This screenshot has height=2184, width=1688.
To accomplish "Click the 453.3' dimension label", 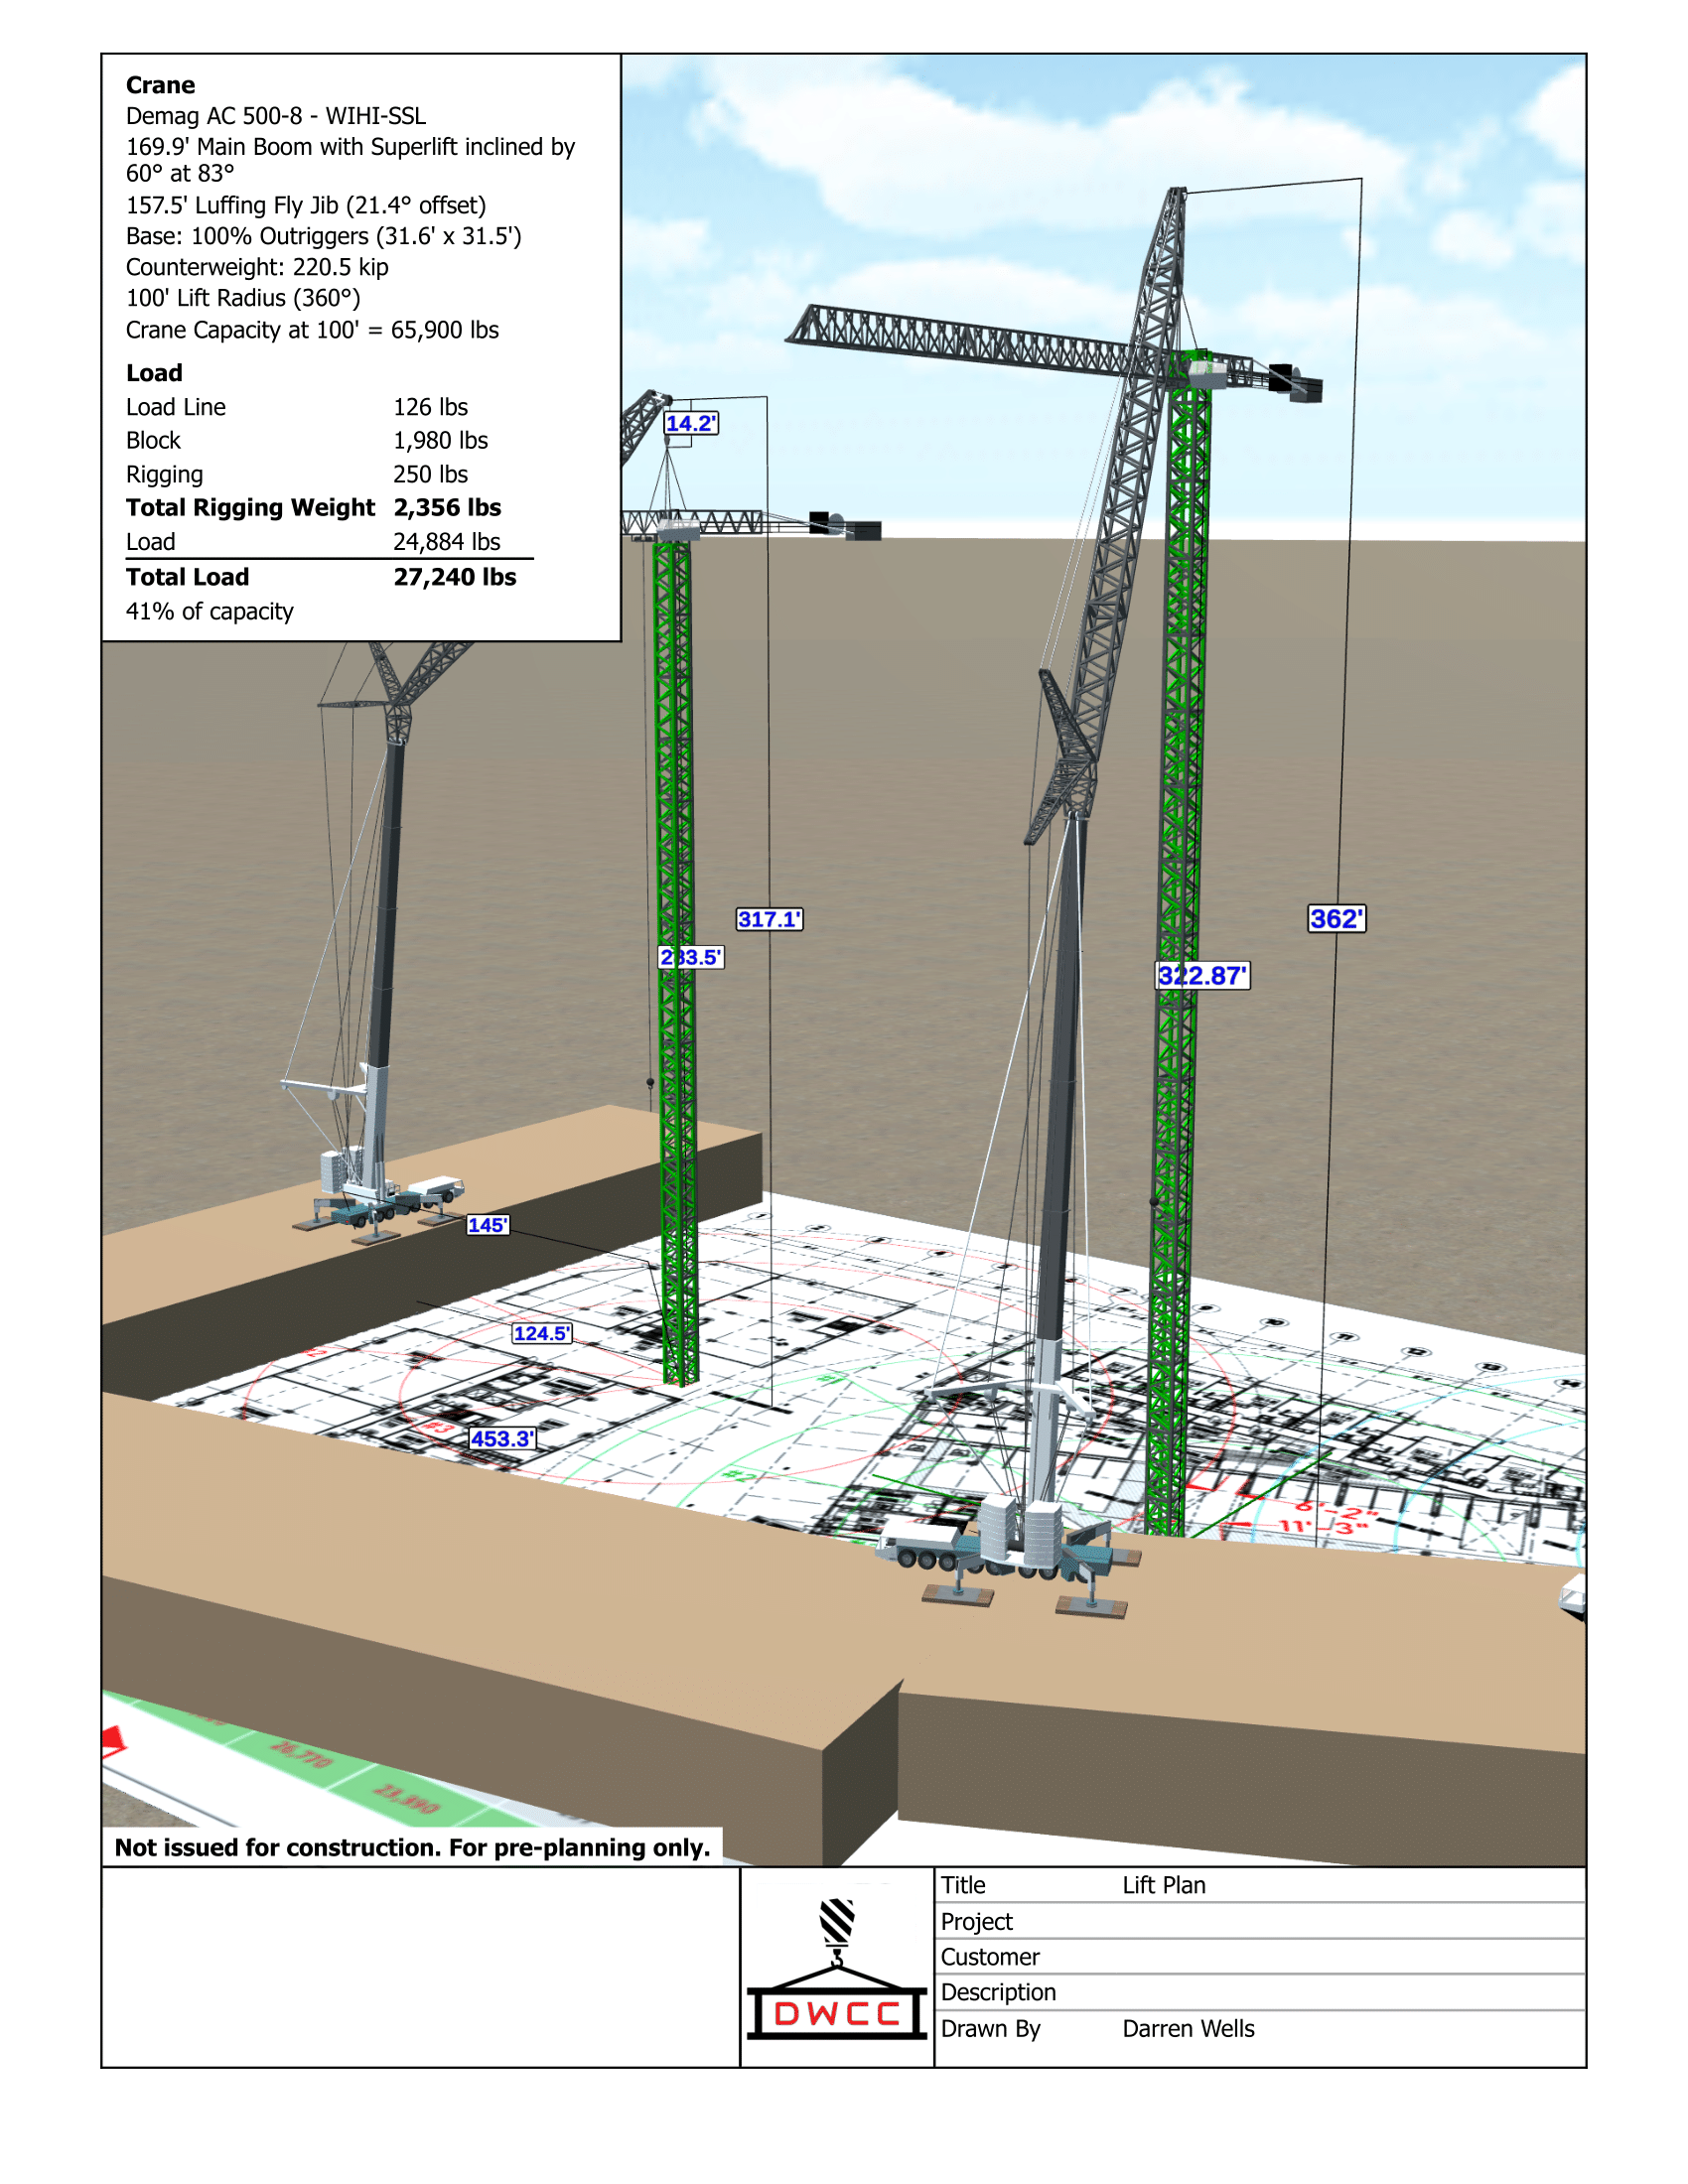I will (x=502, y=1439).
